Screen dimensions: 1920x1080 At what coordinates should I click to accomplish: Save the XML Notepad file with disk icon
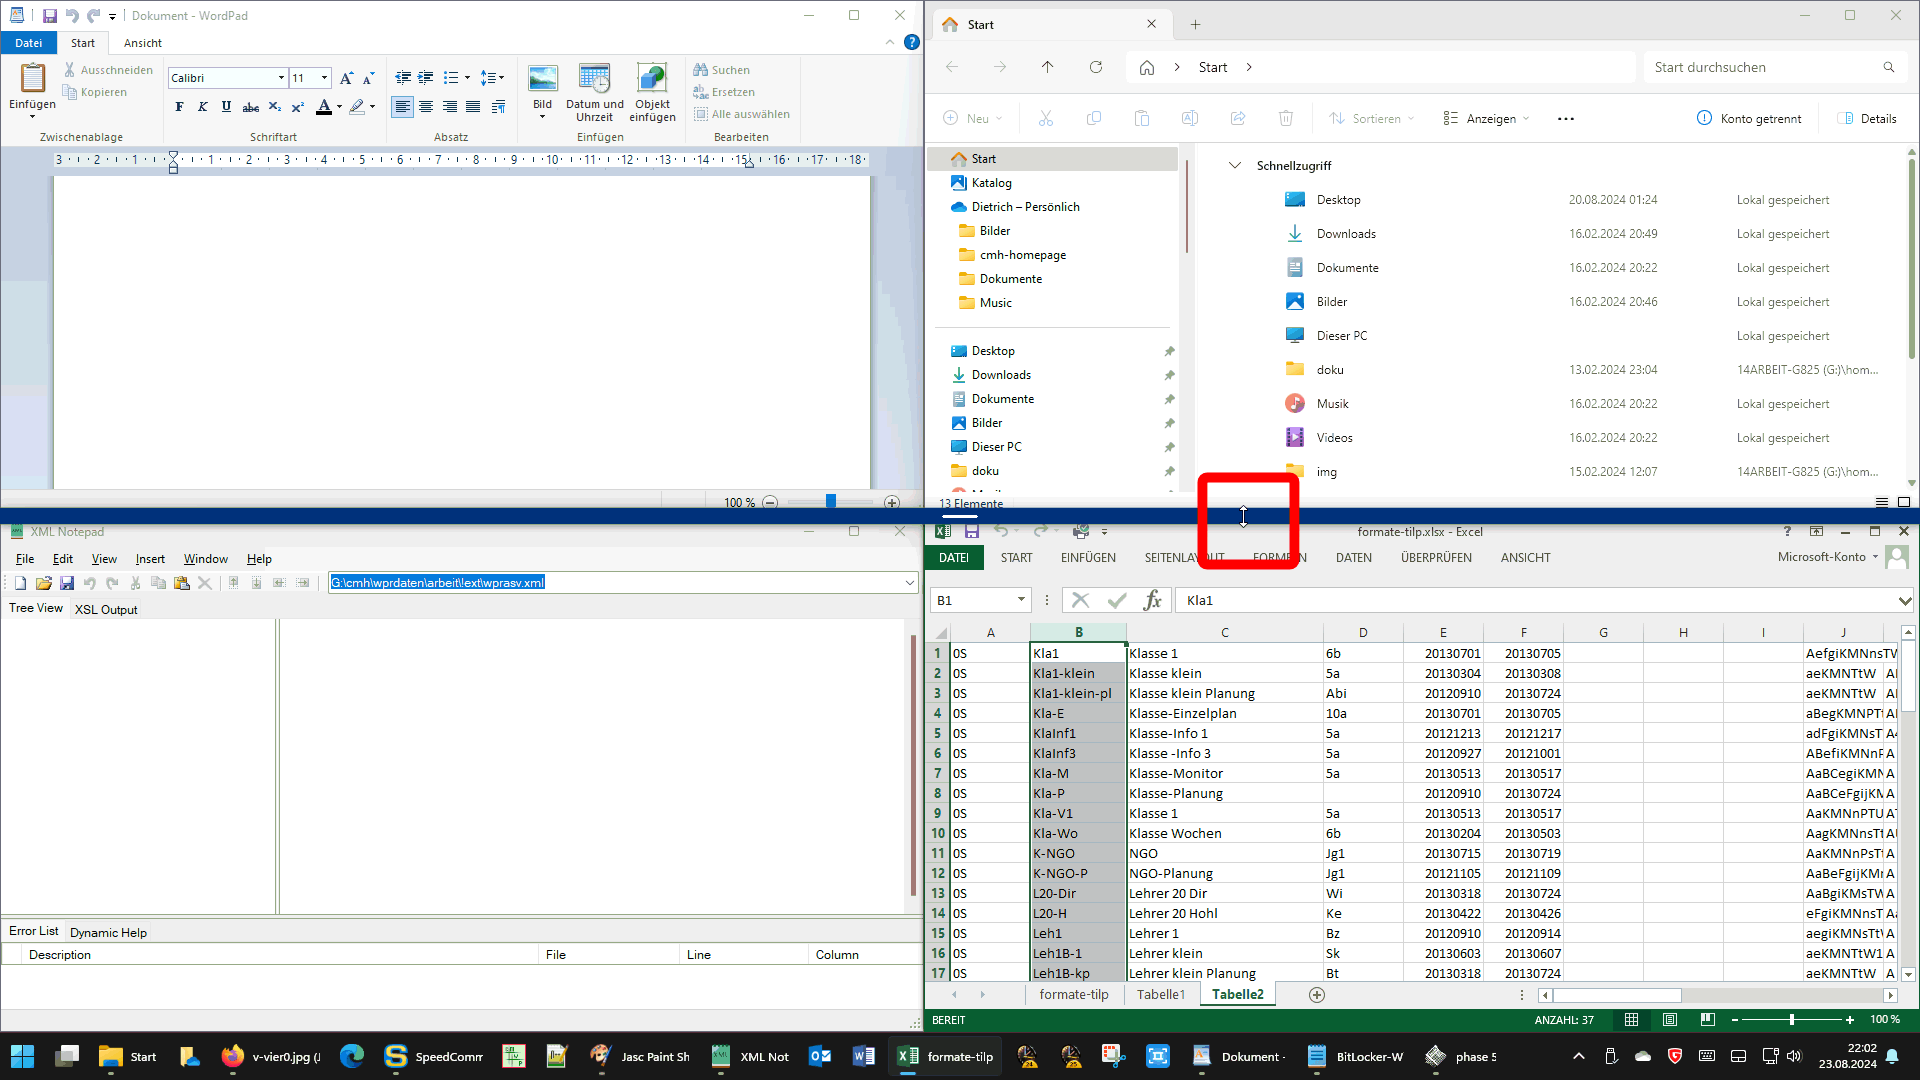[x=67, y=583]
